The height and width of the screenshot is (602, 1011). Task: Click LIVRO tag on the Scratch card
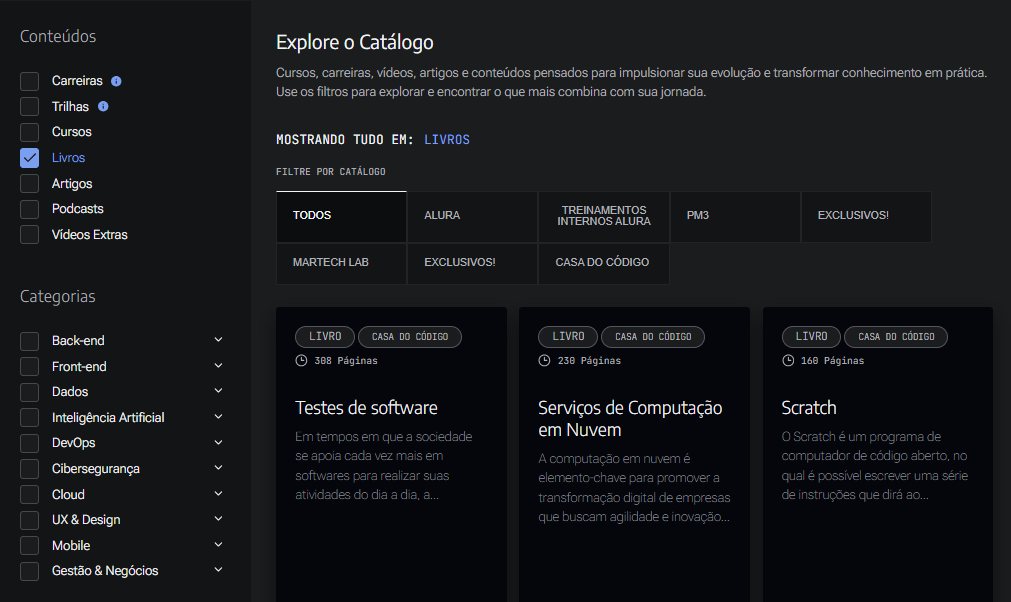811,336
